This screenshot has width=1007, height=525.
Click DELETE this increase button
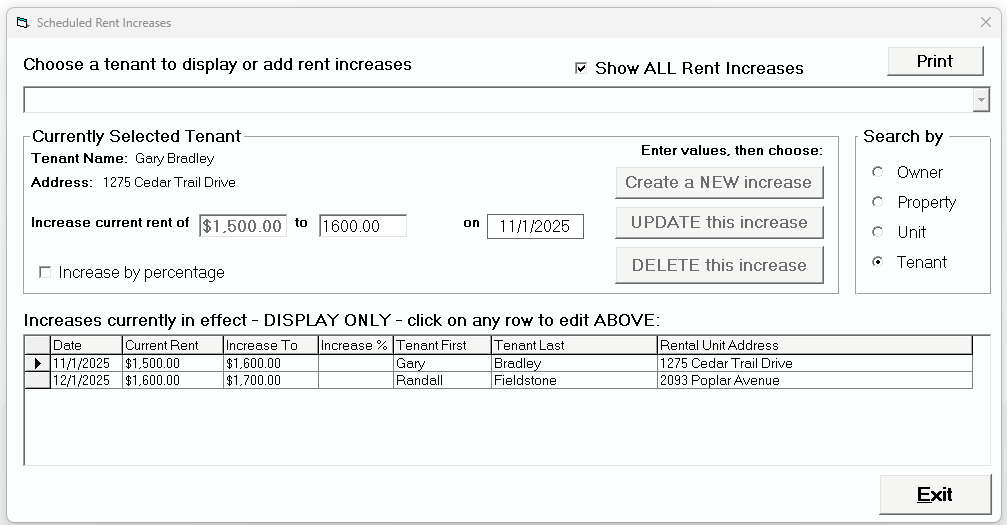[x=718, y=265]
